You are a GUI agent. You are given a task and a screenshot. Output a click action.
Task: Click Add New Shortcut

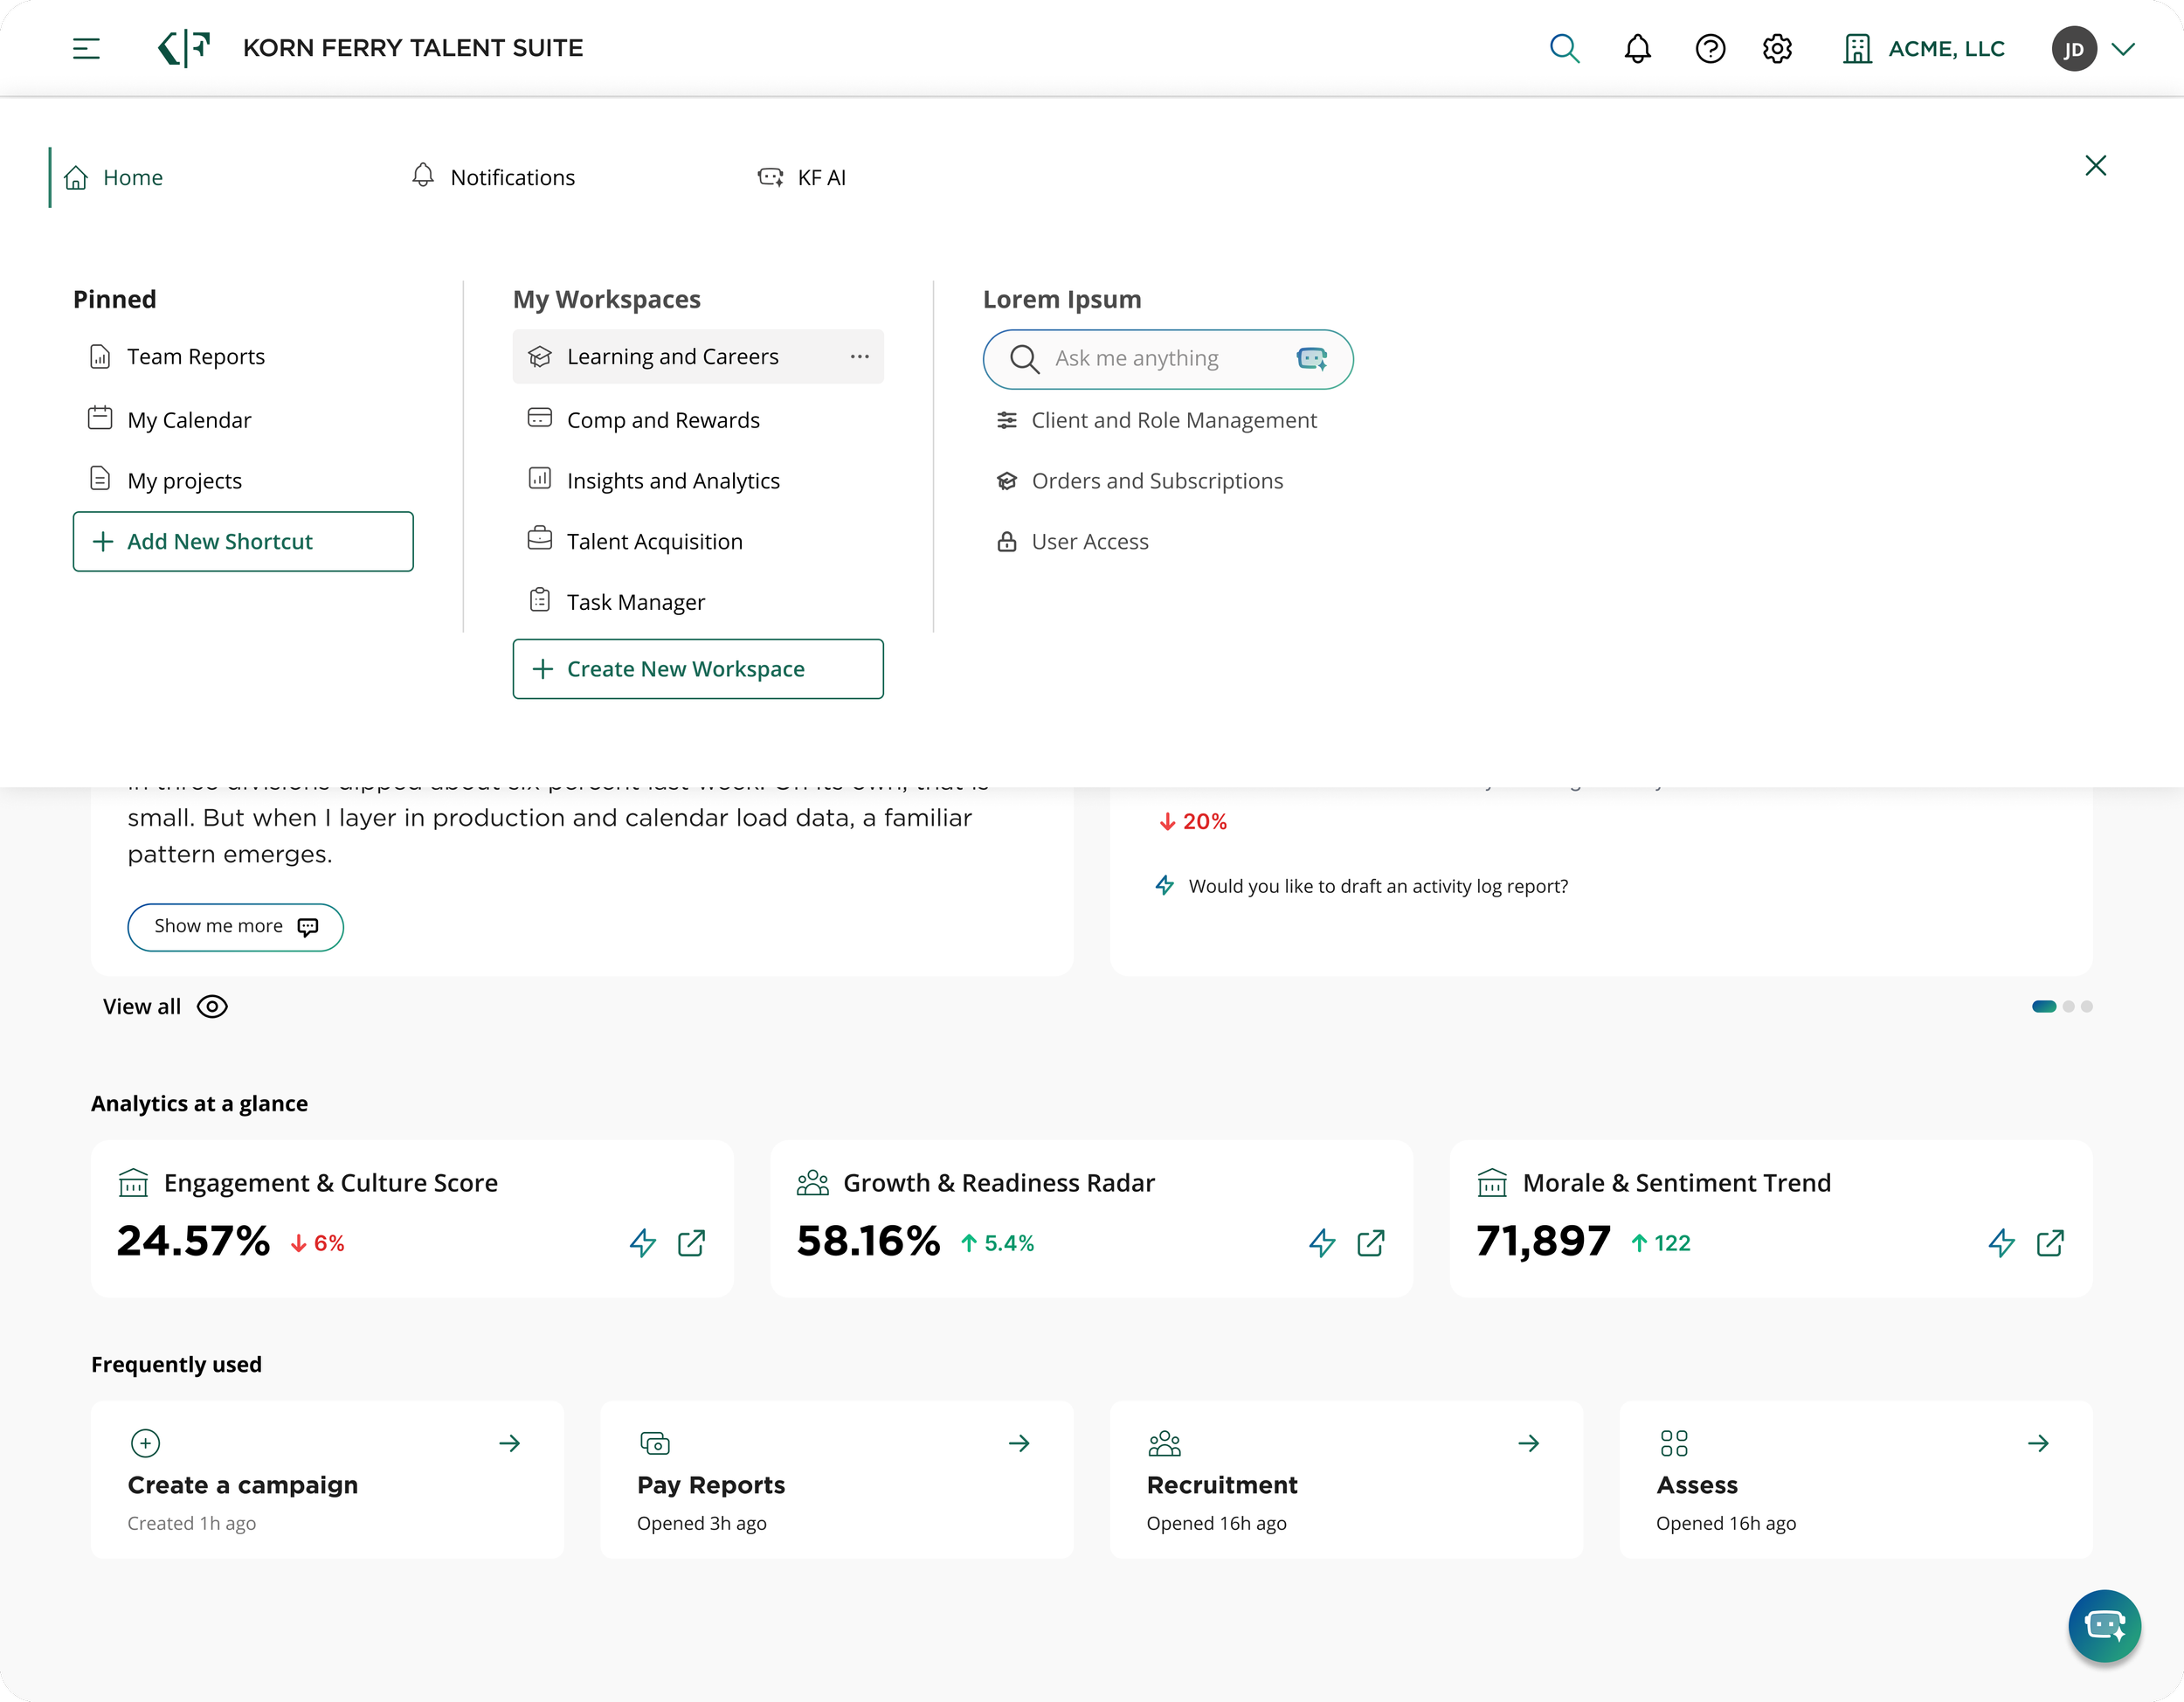point(242,541)
